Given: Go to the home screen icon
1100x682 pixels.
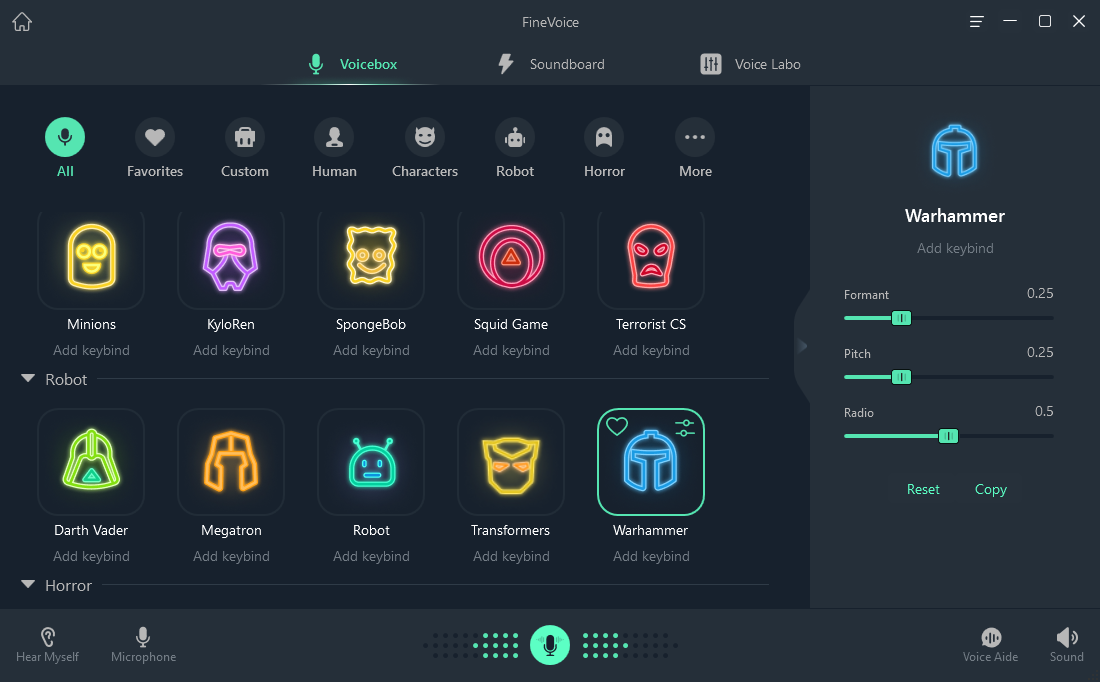Looking at the screenshot, I should (22, 22).
